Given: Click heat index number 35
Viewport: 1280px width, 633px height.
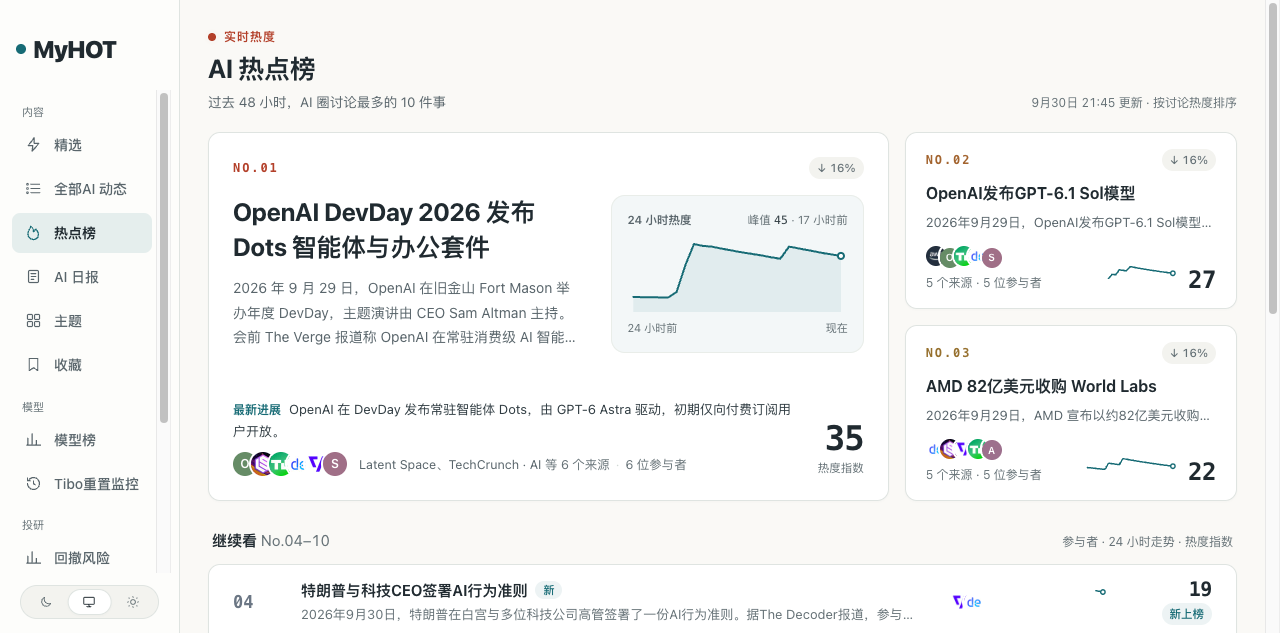Looking at the screenshot, I should click(844, 439).
